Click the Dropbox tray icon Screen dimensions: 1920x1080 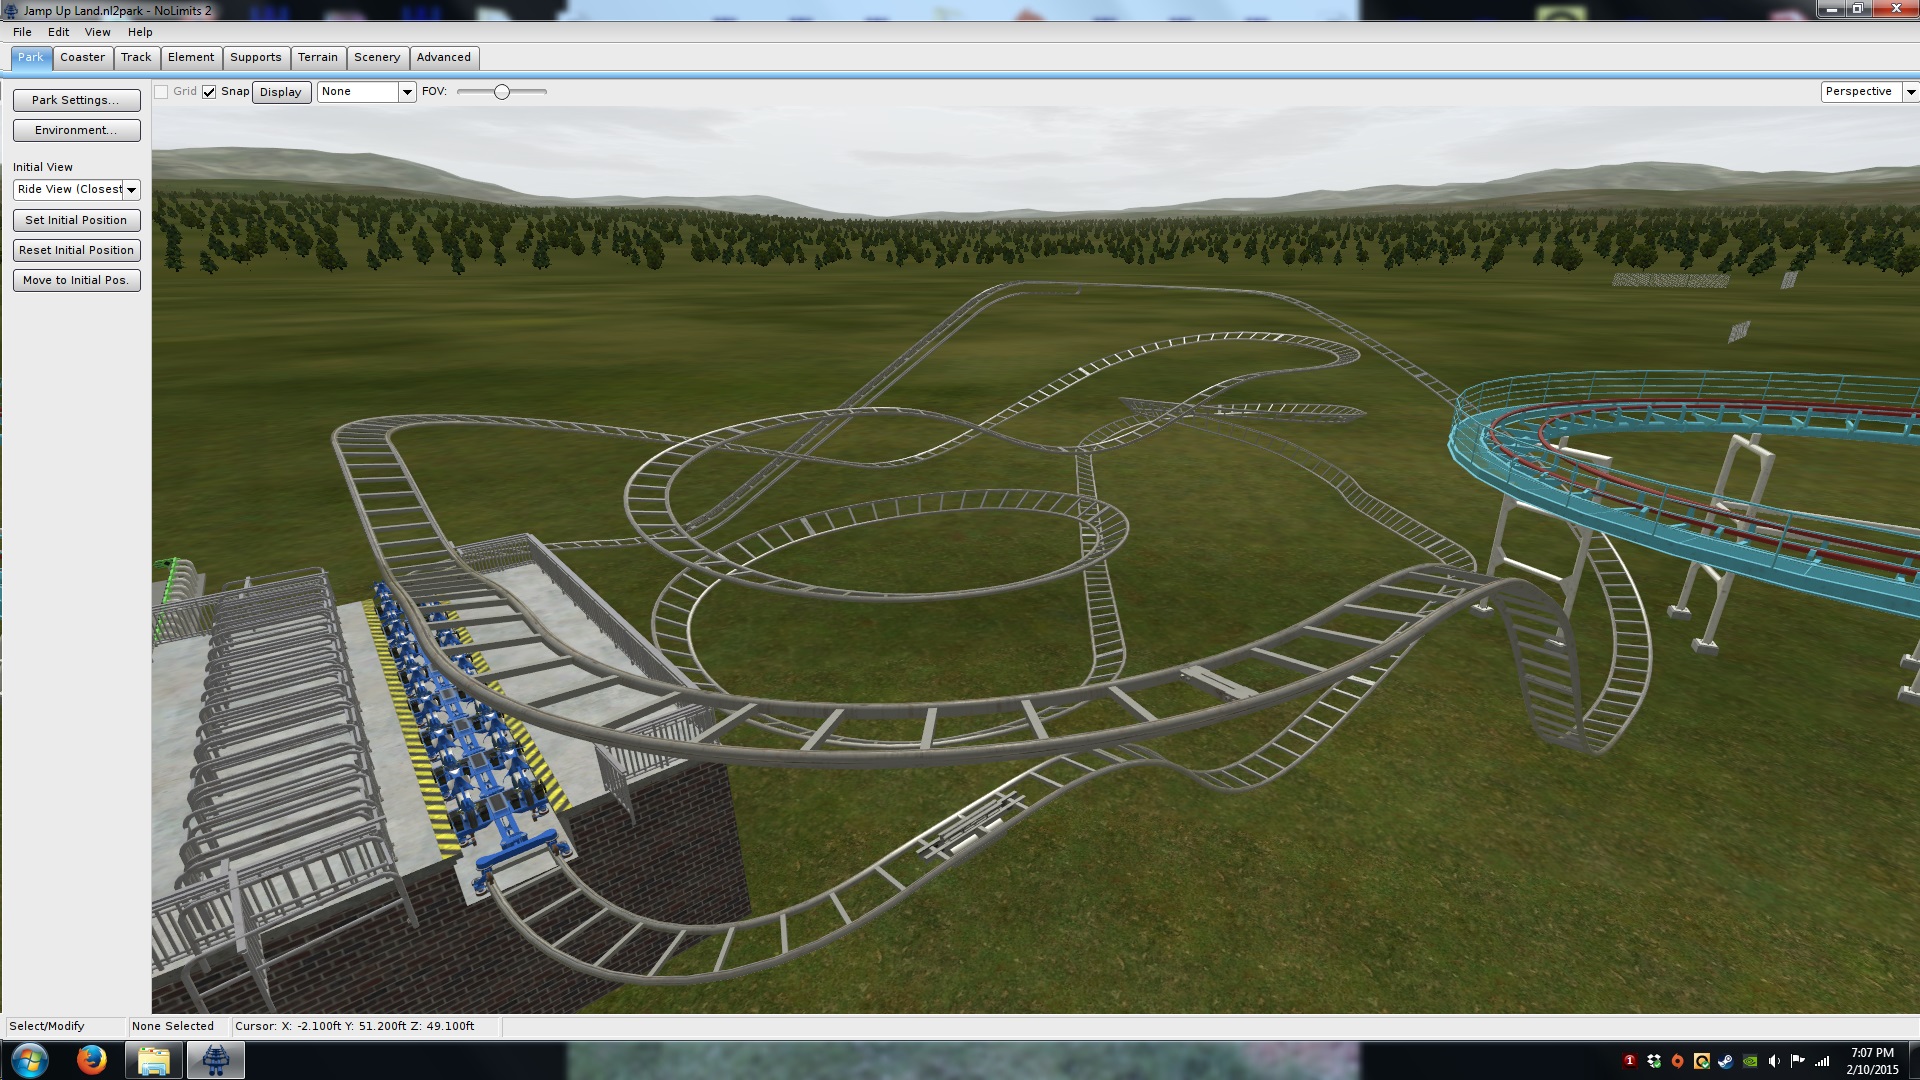(x=1654, y=1061)
